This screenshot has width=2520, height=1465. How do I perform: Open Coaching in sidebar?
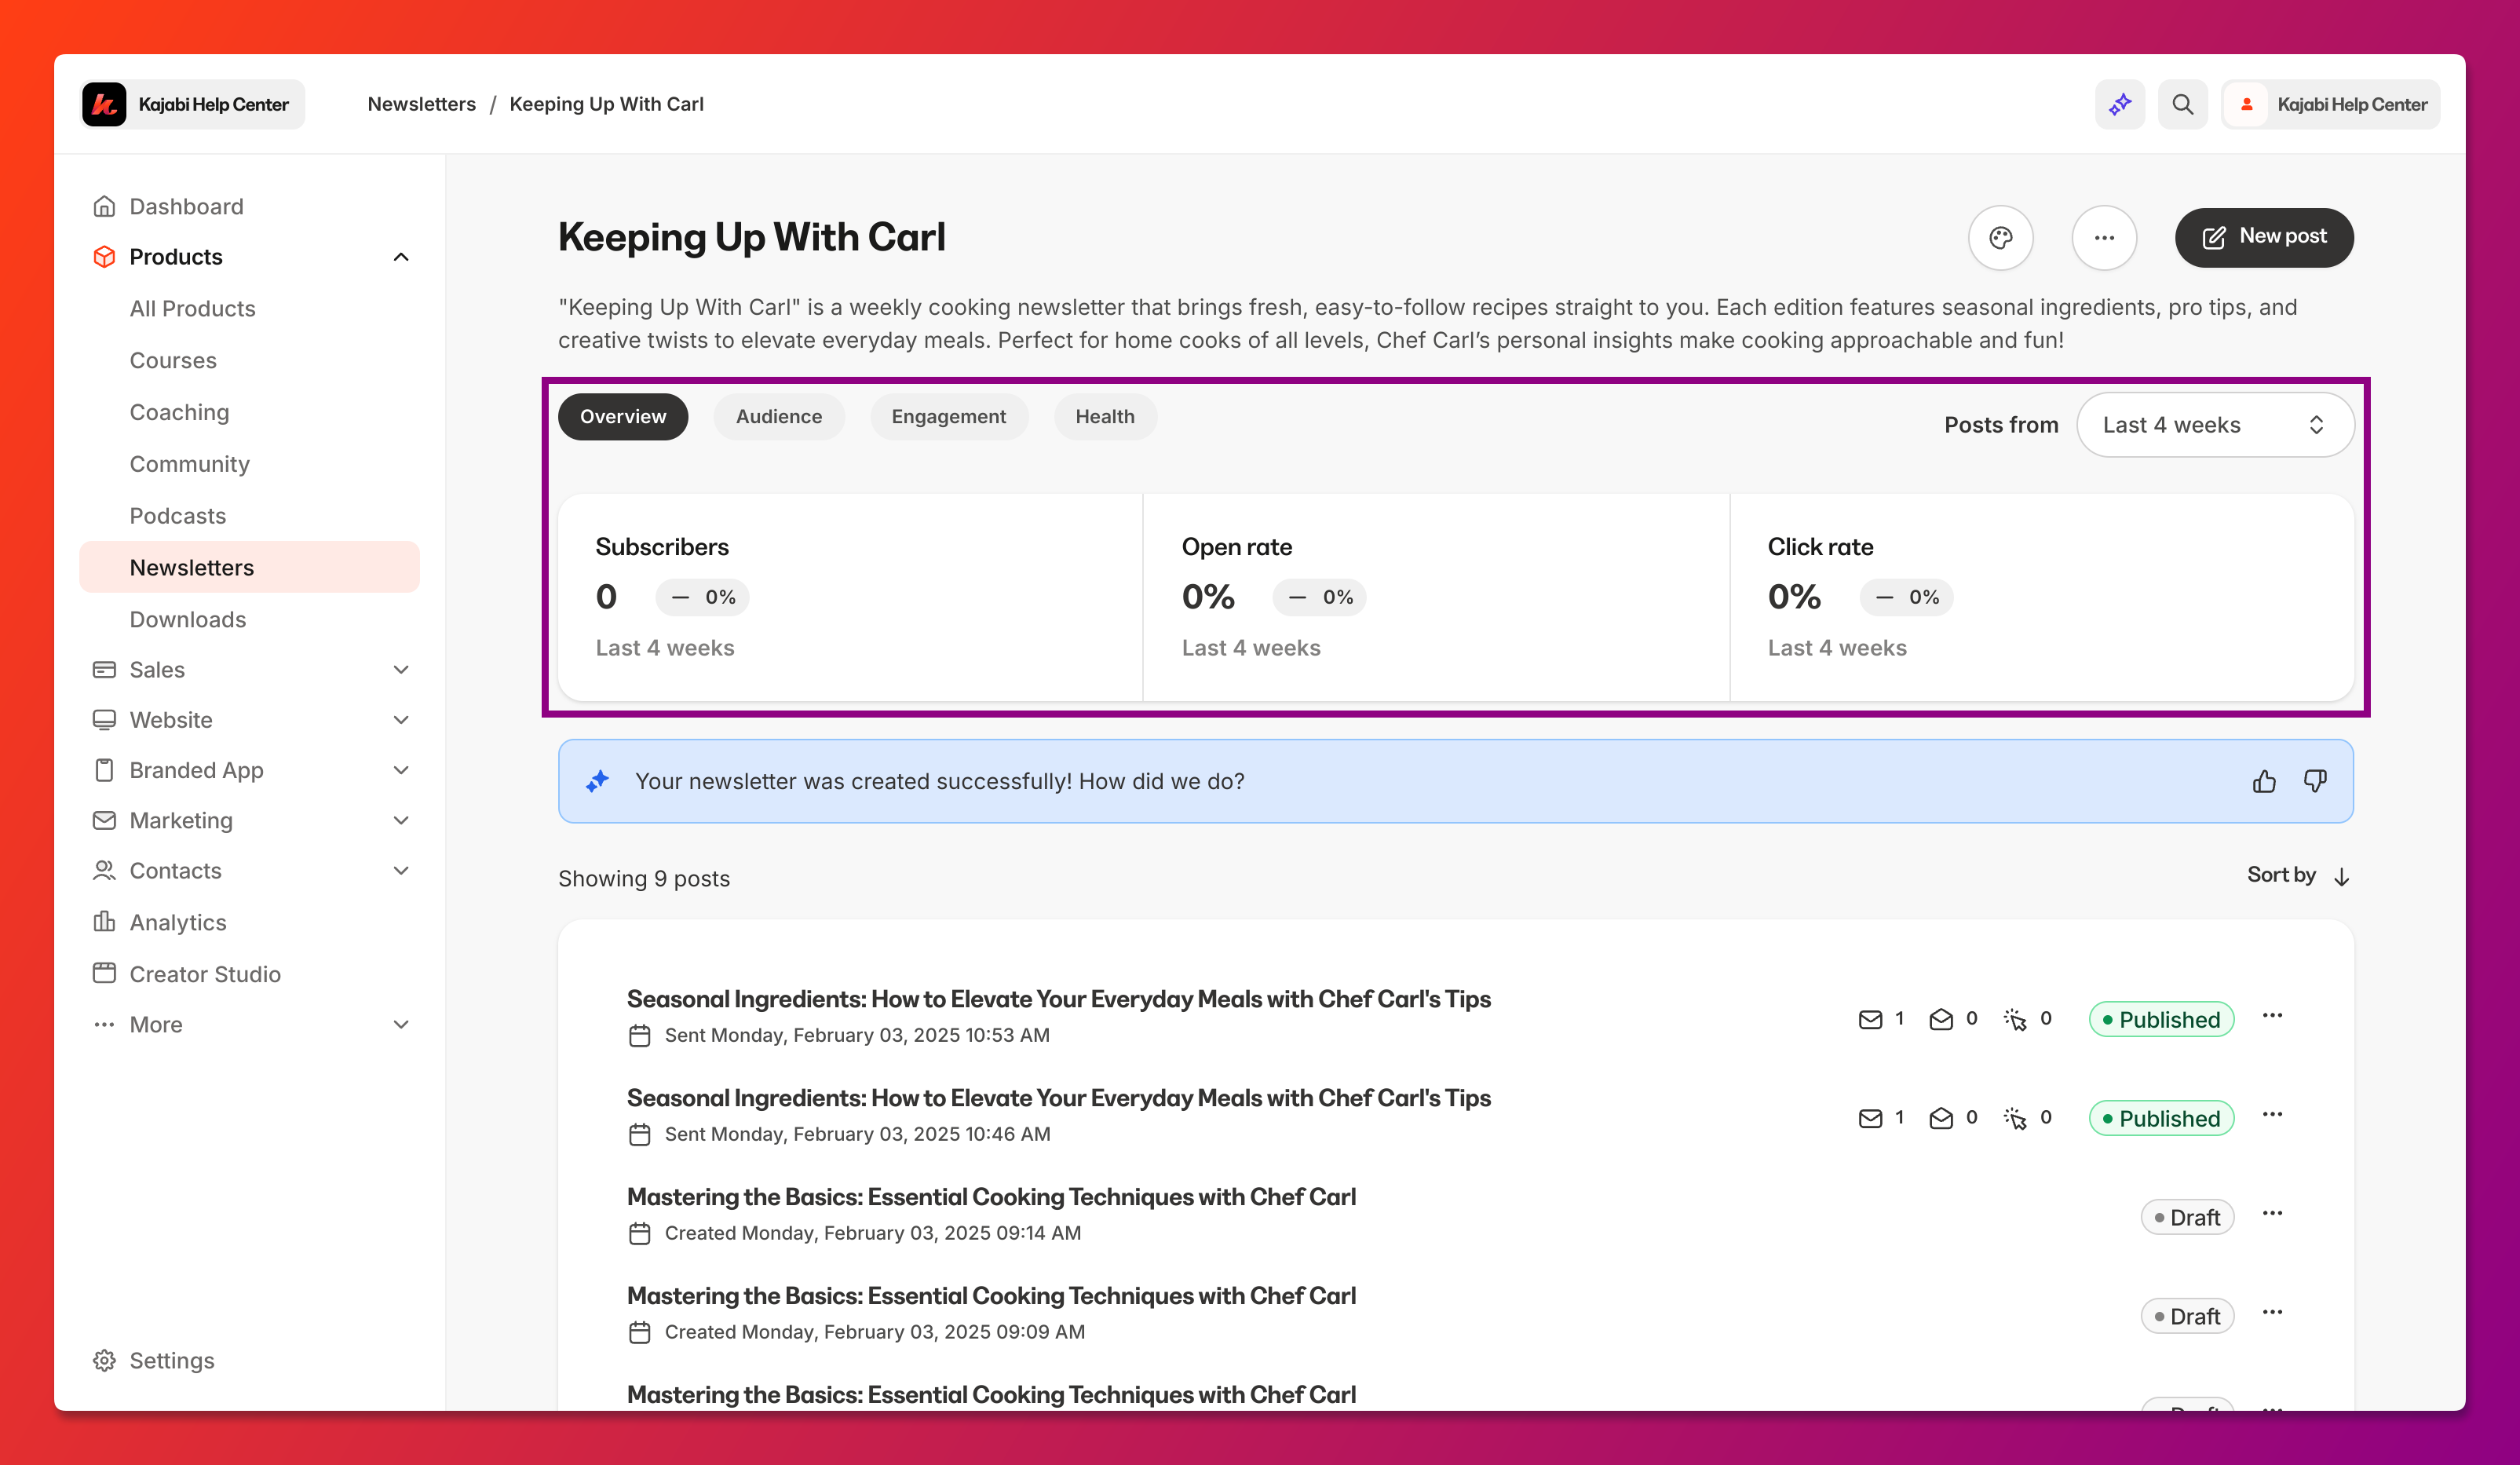pyautogui.click(x=179, y=412)
